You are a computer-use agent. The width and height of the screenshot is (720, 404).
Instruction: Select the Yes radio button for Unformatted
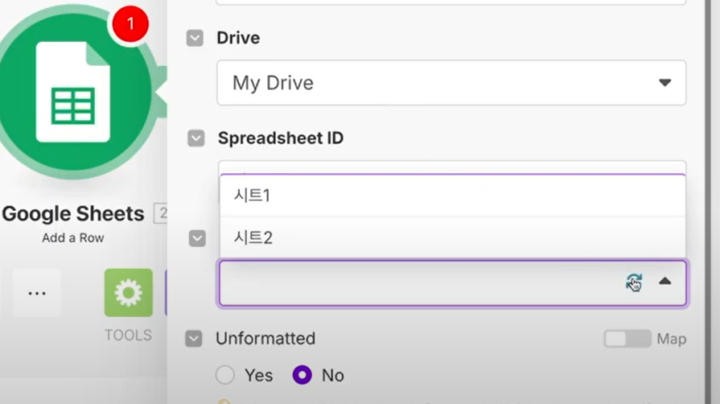coord(226,375)
